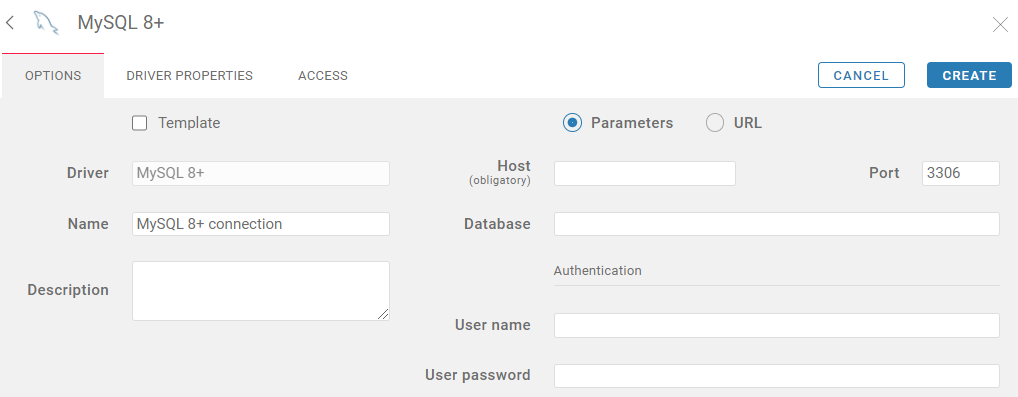Click the User password label

tap(478, 375)
